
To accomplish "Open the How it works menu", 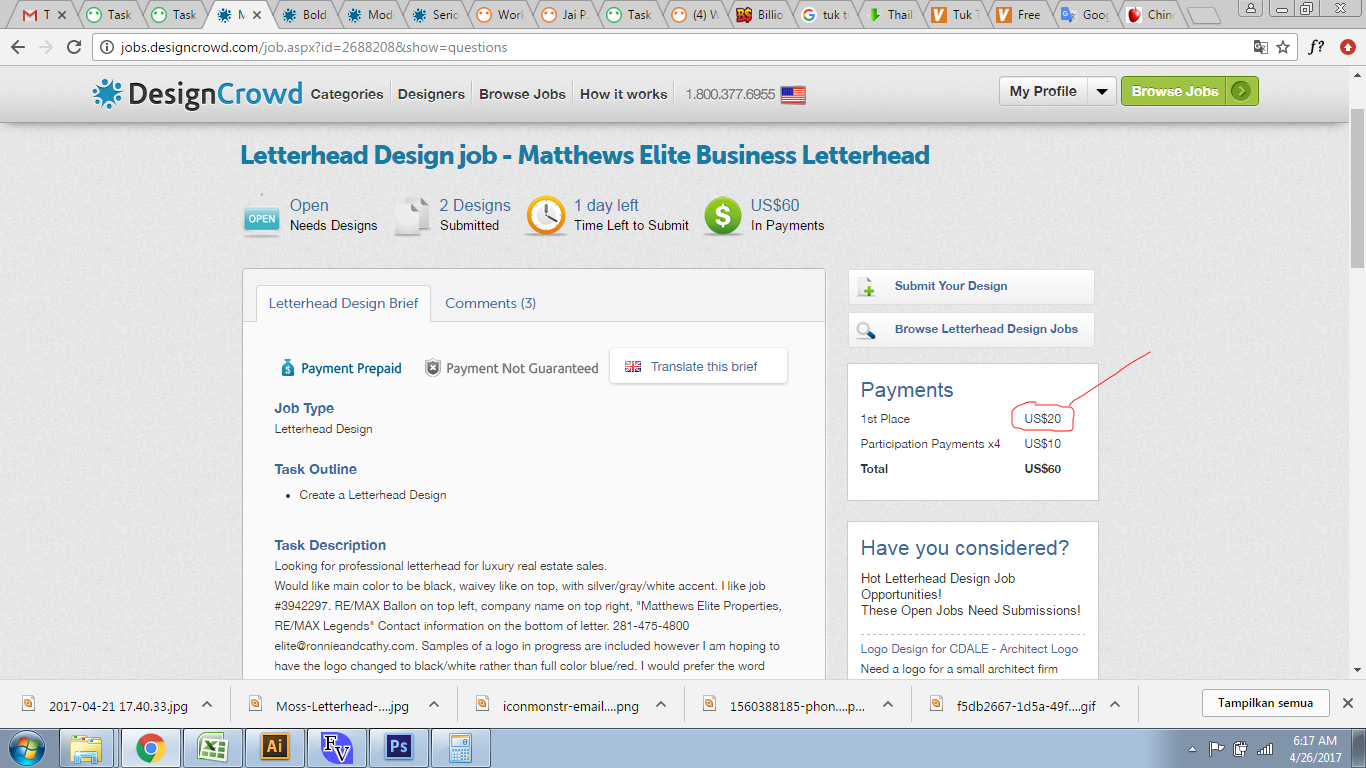I will [623, 94].
